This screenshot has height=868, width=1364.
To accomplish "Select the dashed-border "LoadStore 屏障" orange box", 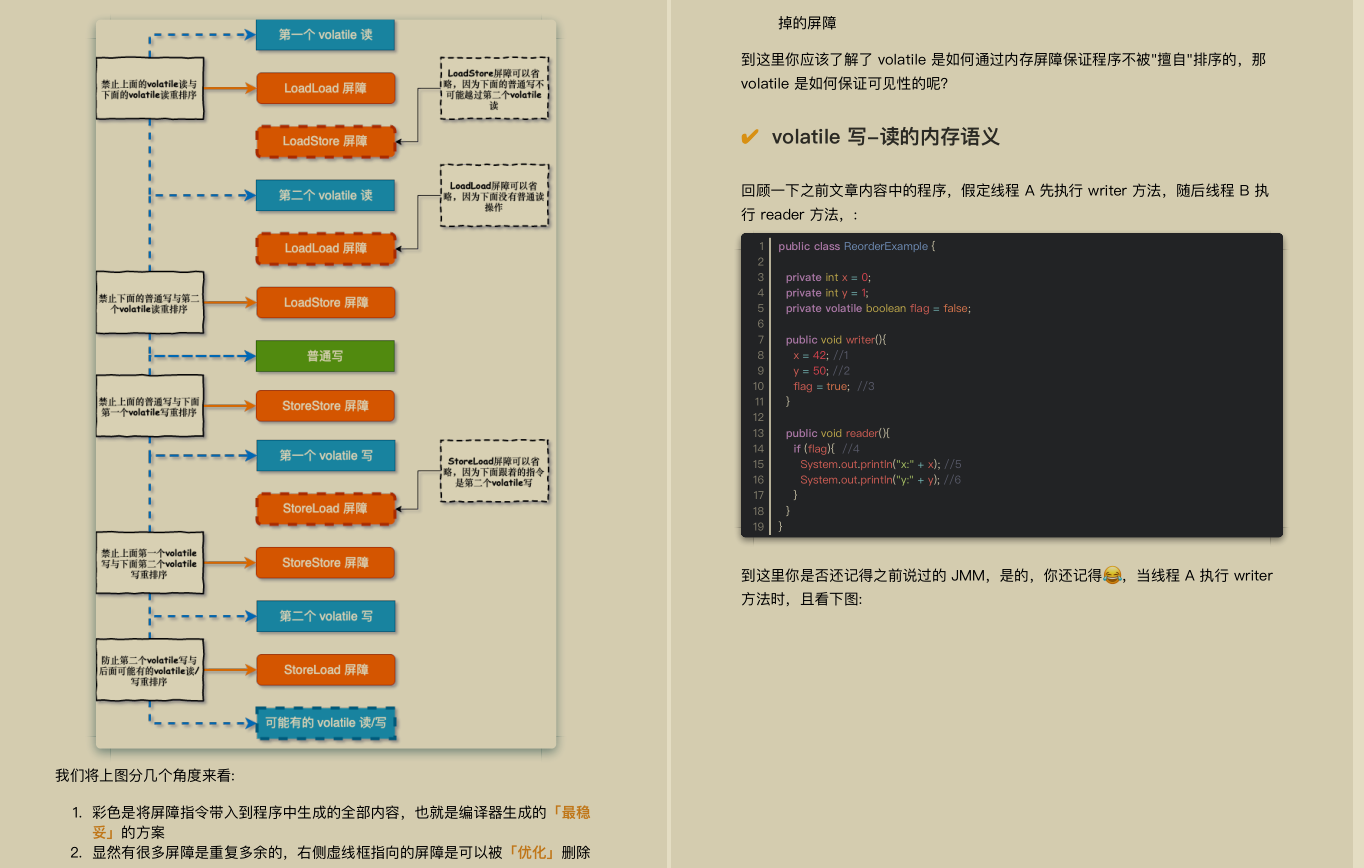I will click(x=326, y=141).
